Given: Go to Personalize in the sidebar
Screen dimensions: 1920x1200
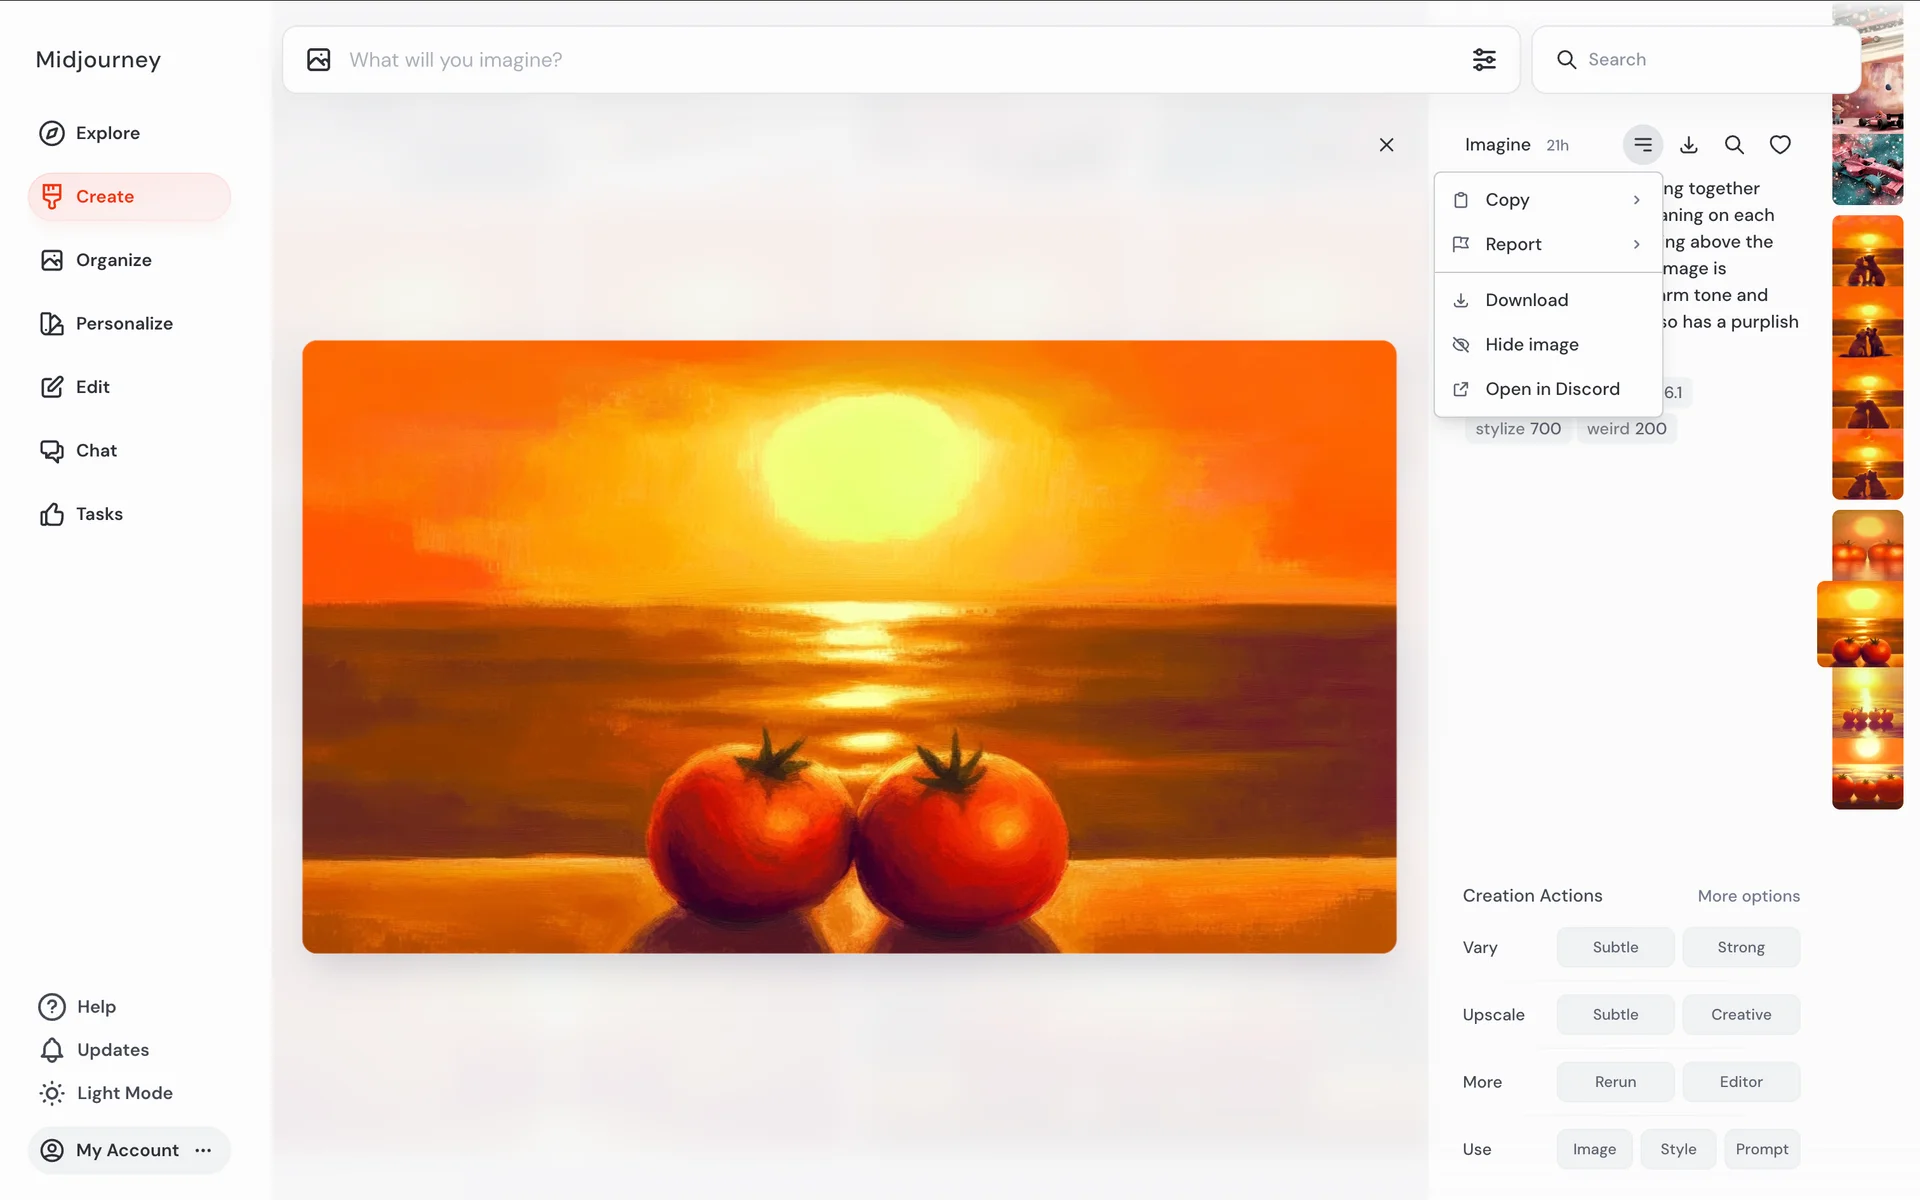Looking at the screenshot, I should pyautogui.click(x=123, y=323).
